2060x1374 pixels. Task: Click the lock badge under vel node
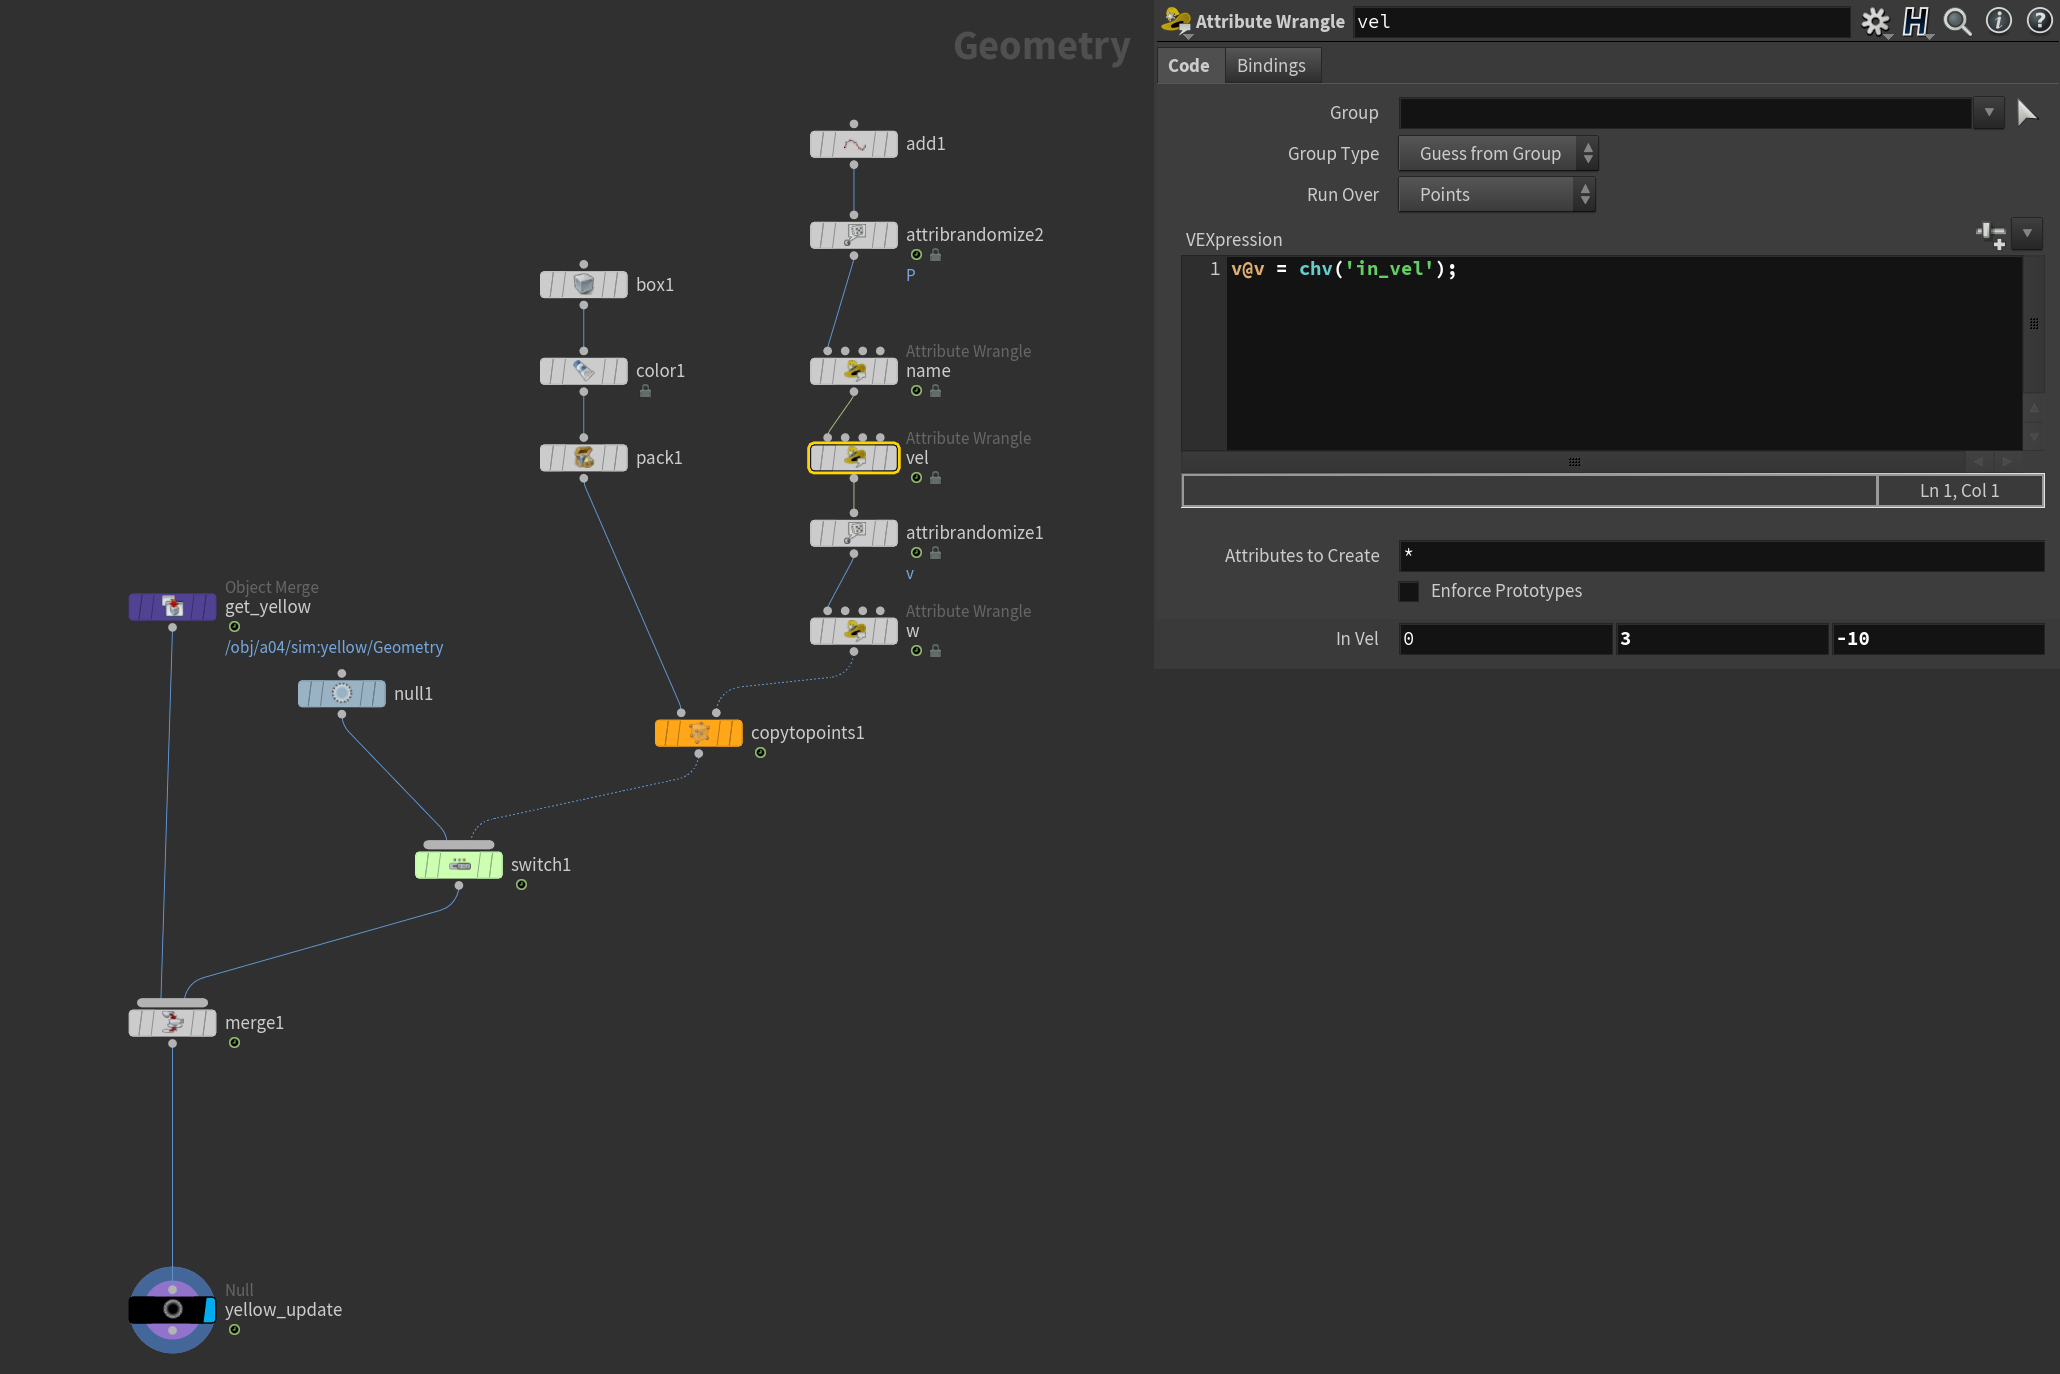tap(935, 478)
